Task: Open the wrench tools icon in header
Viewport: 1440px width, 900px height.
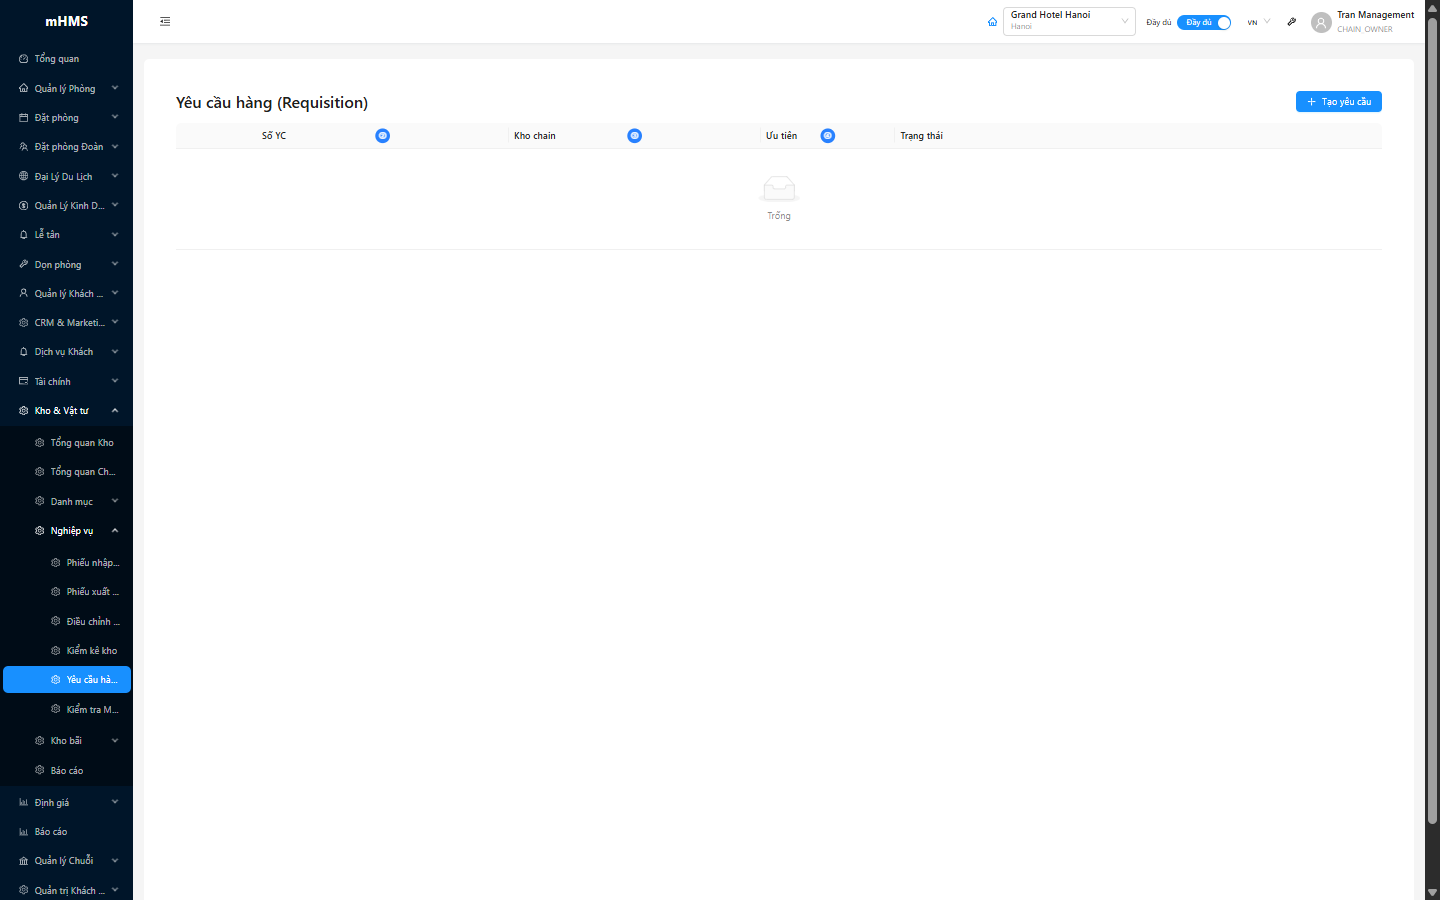Action: point(1291,22)
